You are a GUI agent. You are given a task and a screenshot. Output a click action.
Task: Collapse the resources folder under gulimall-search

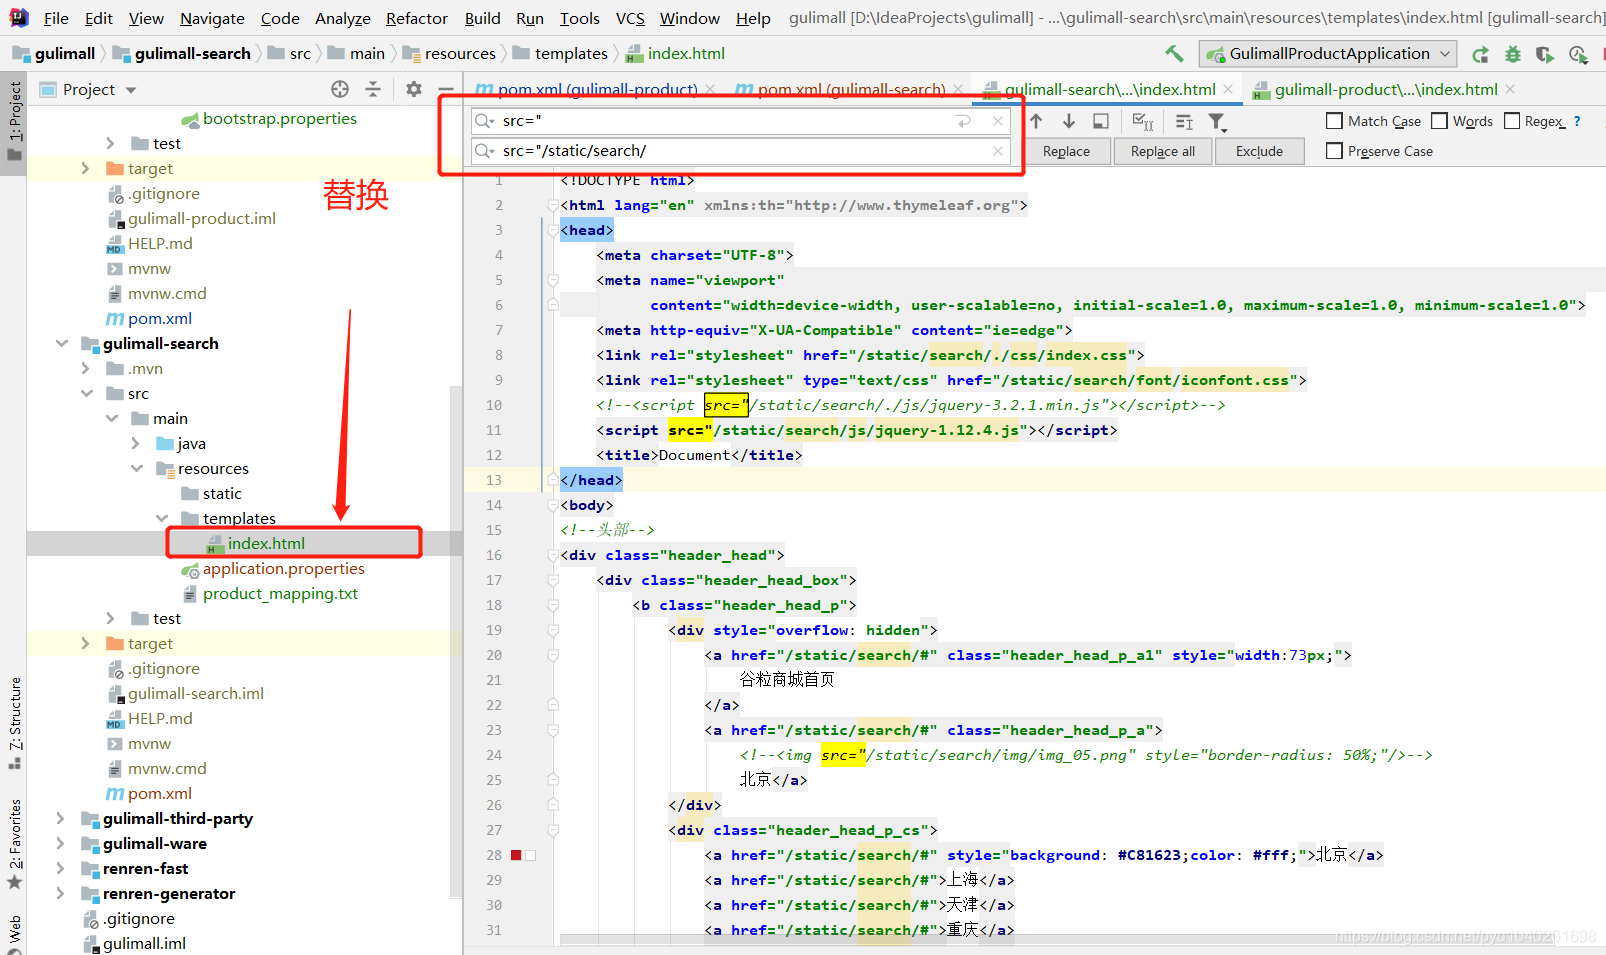coord(136,468)
